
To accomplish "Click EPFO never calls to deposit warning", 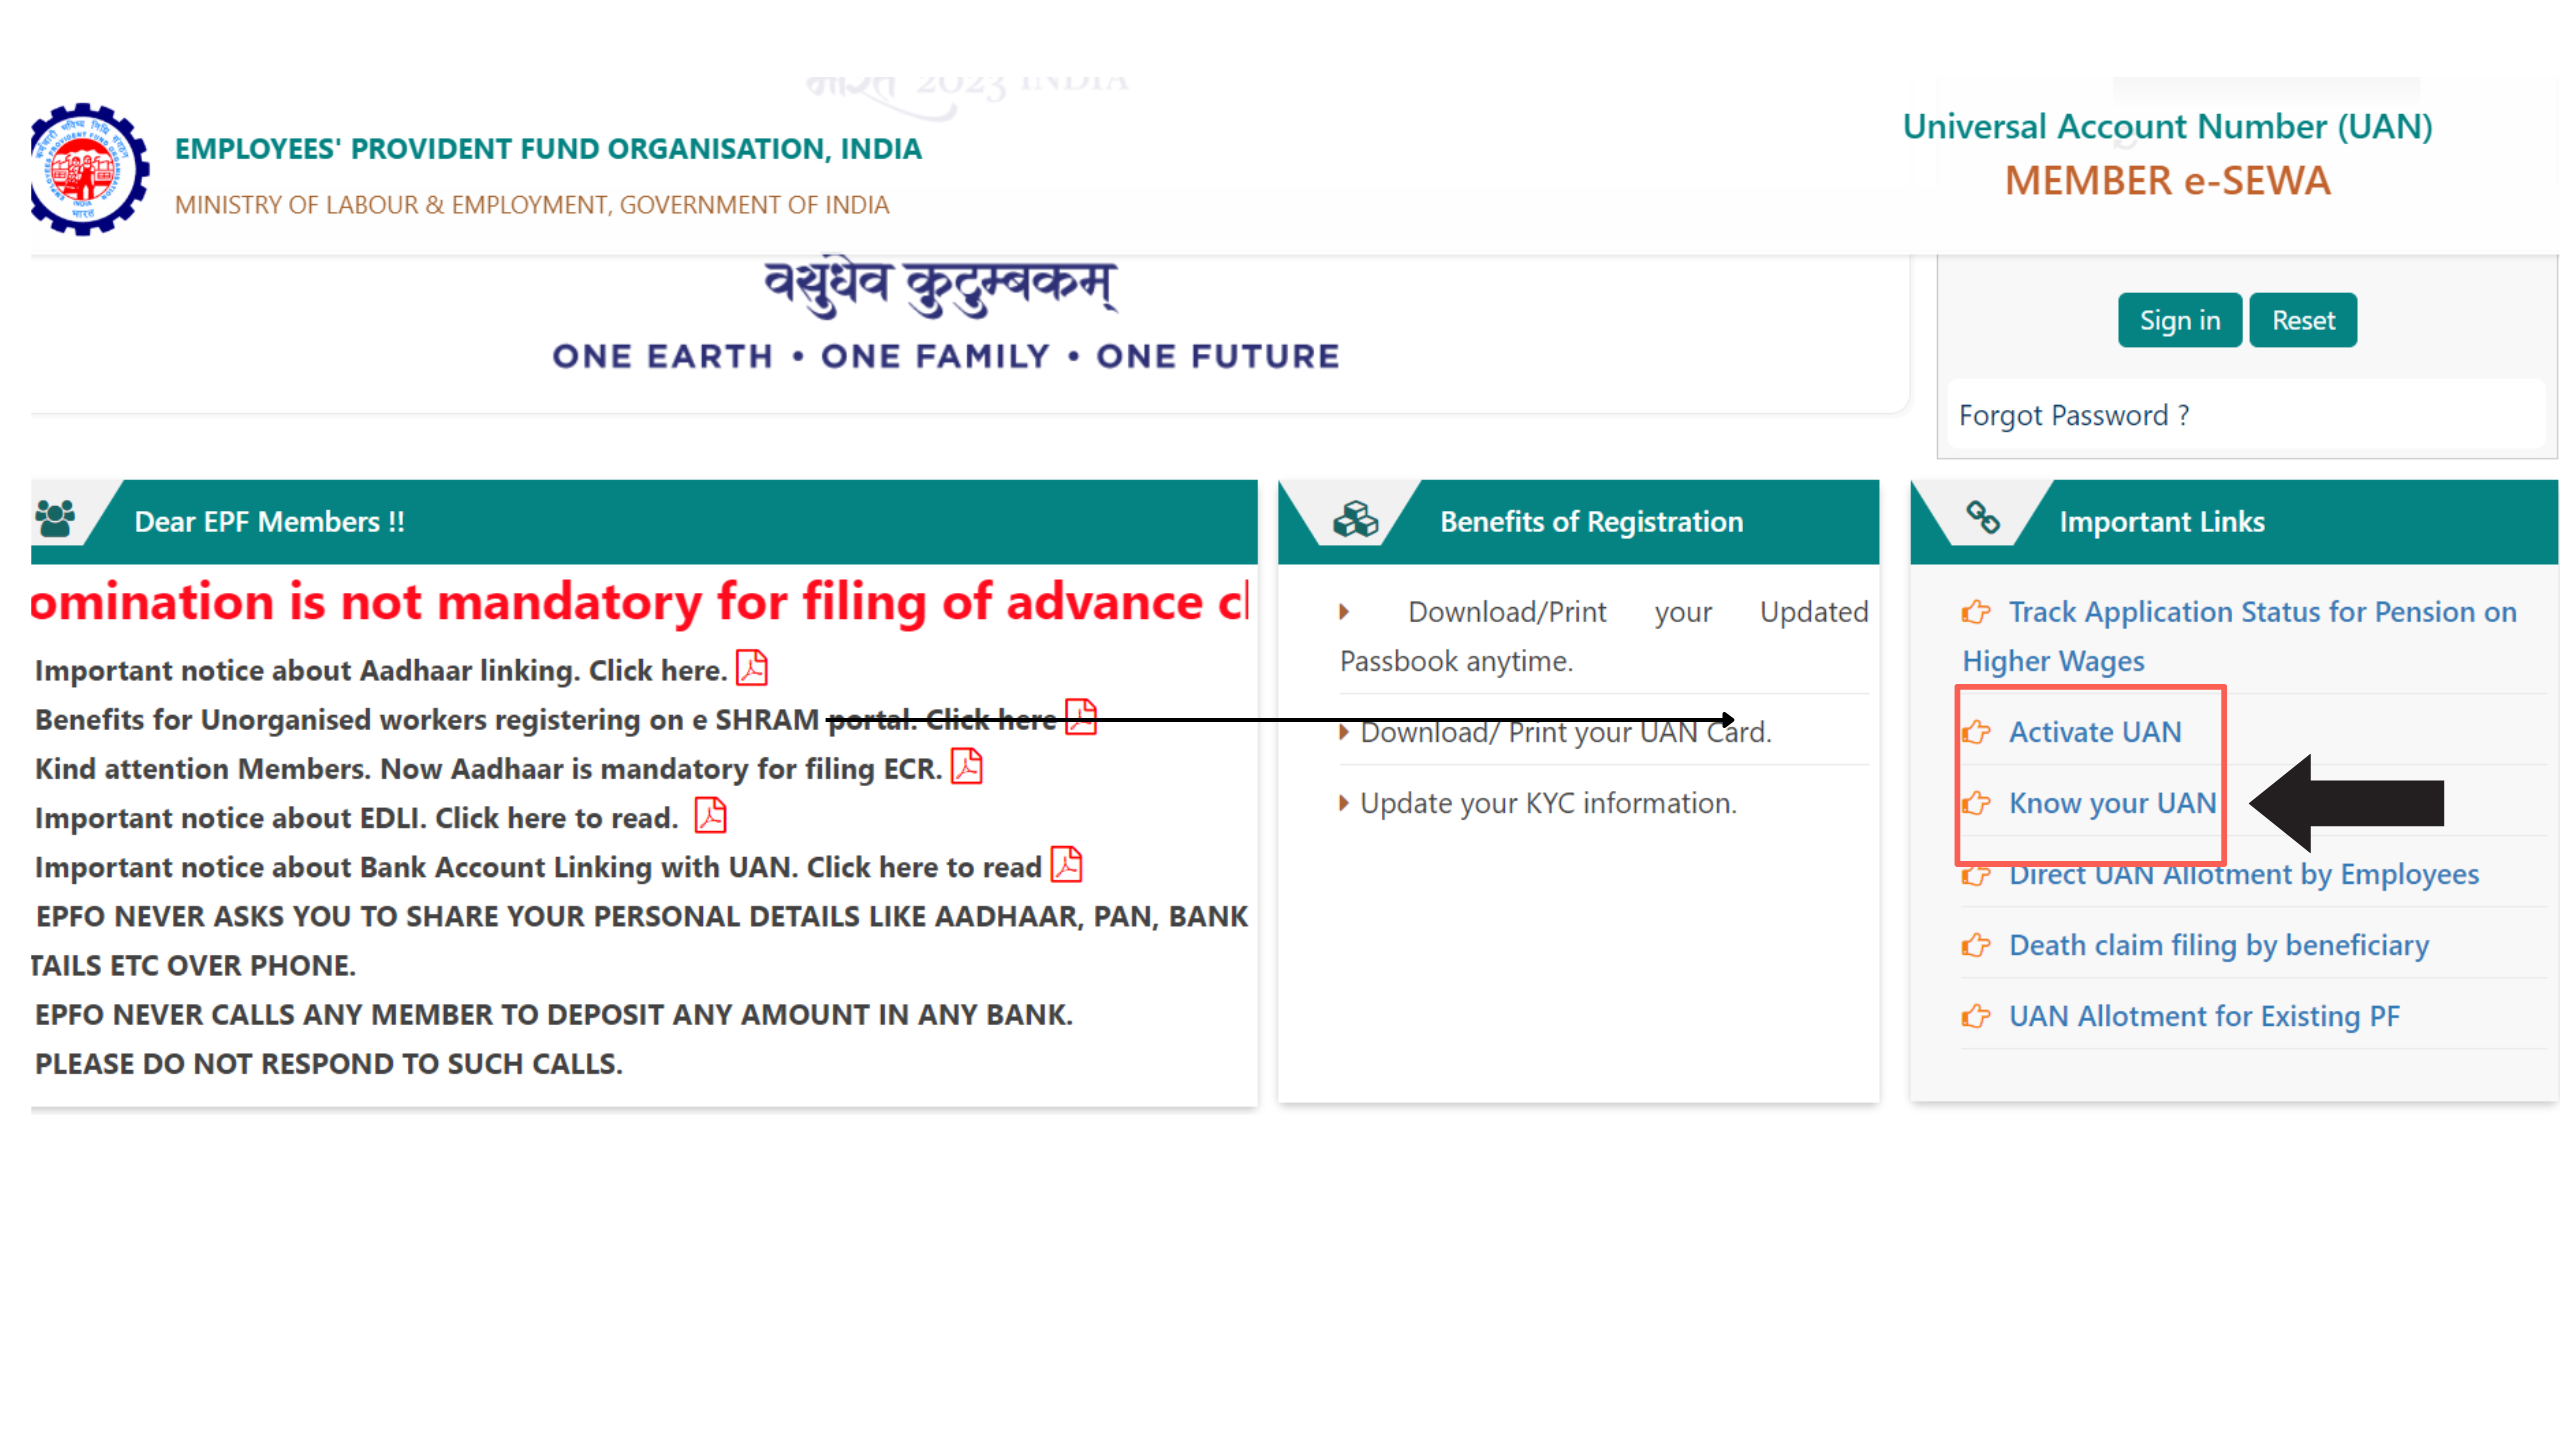I will (554, 1014).
